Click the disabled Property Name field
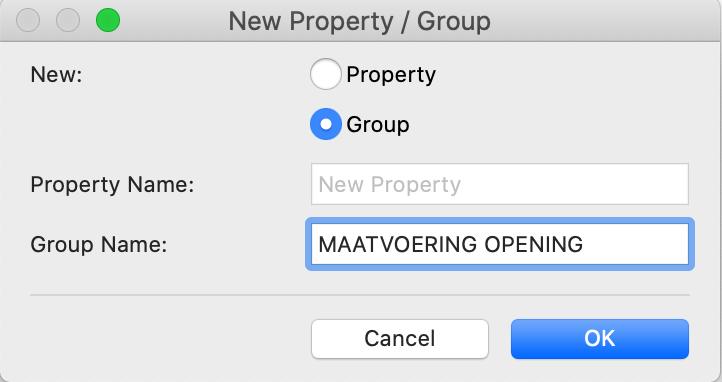 click(x=500, y=184)
